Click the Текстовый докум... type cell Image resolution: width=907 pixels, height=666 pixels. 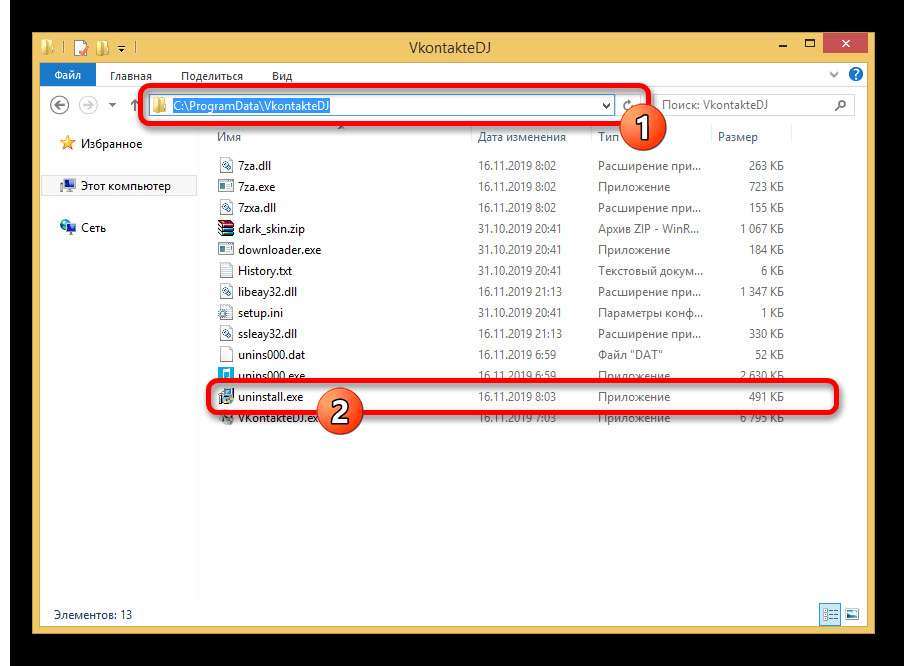click(650, 271)
